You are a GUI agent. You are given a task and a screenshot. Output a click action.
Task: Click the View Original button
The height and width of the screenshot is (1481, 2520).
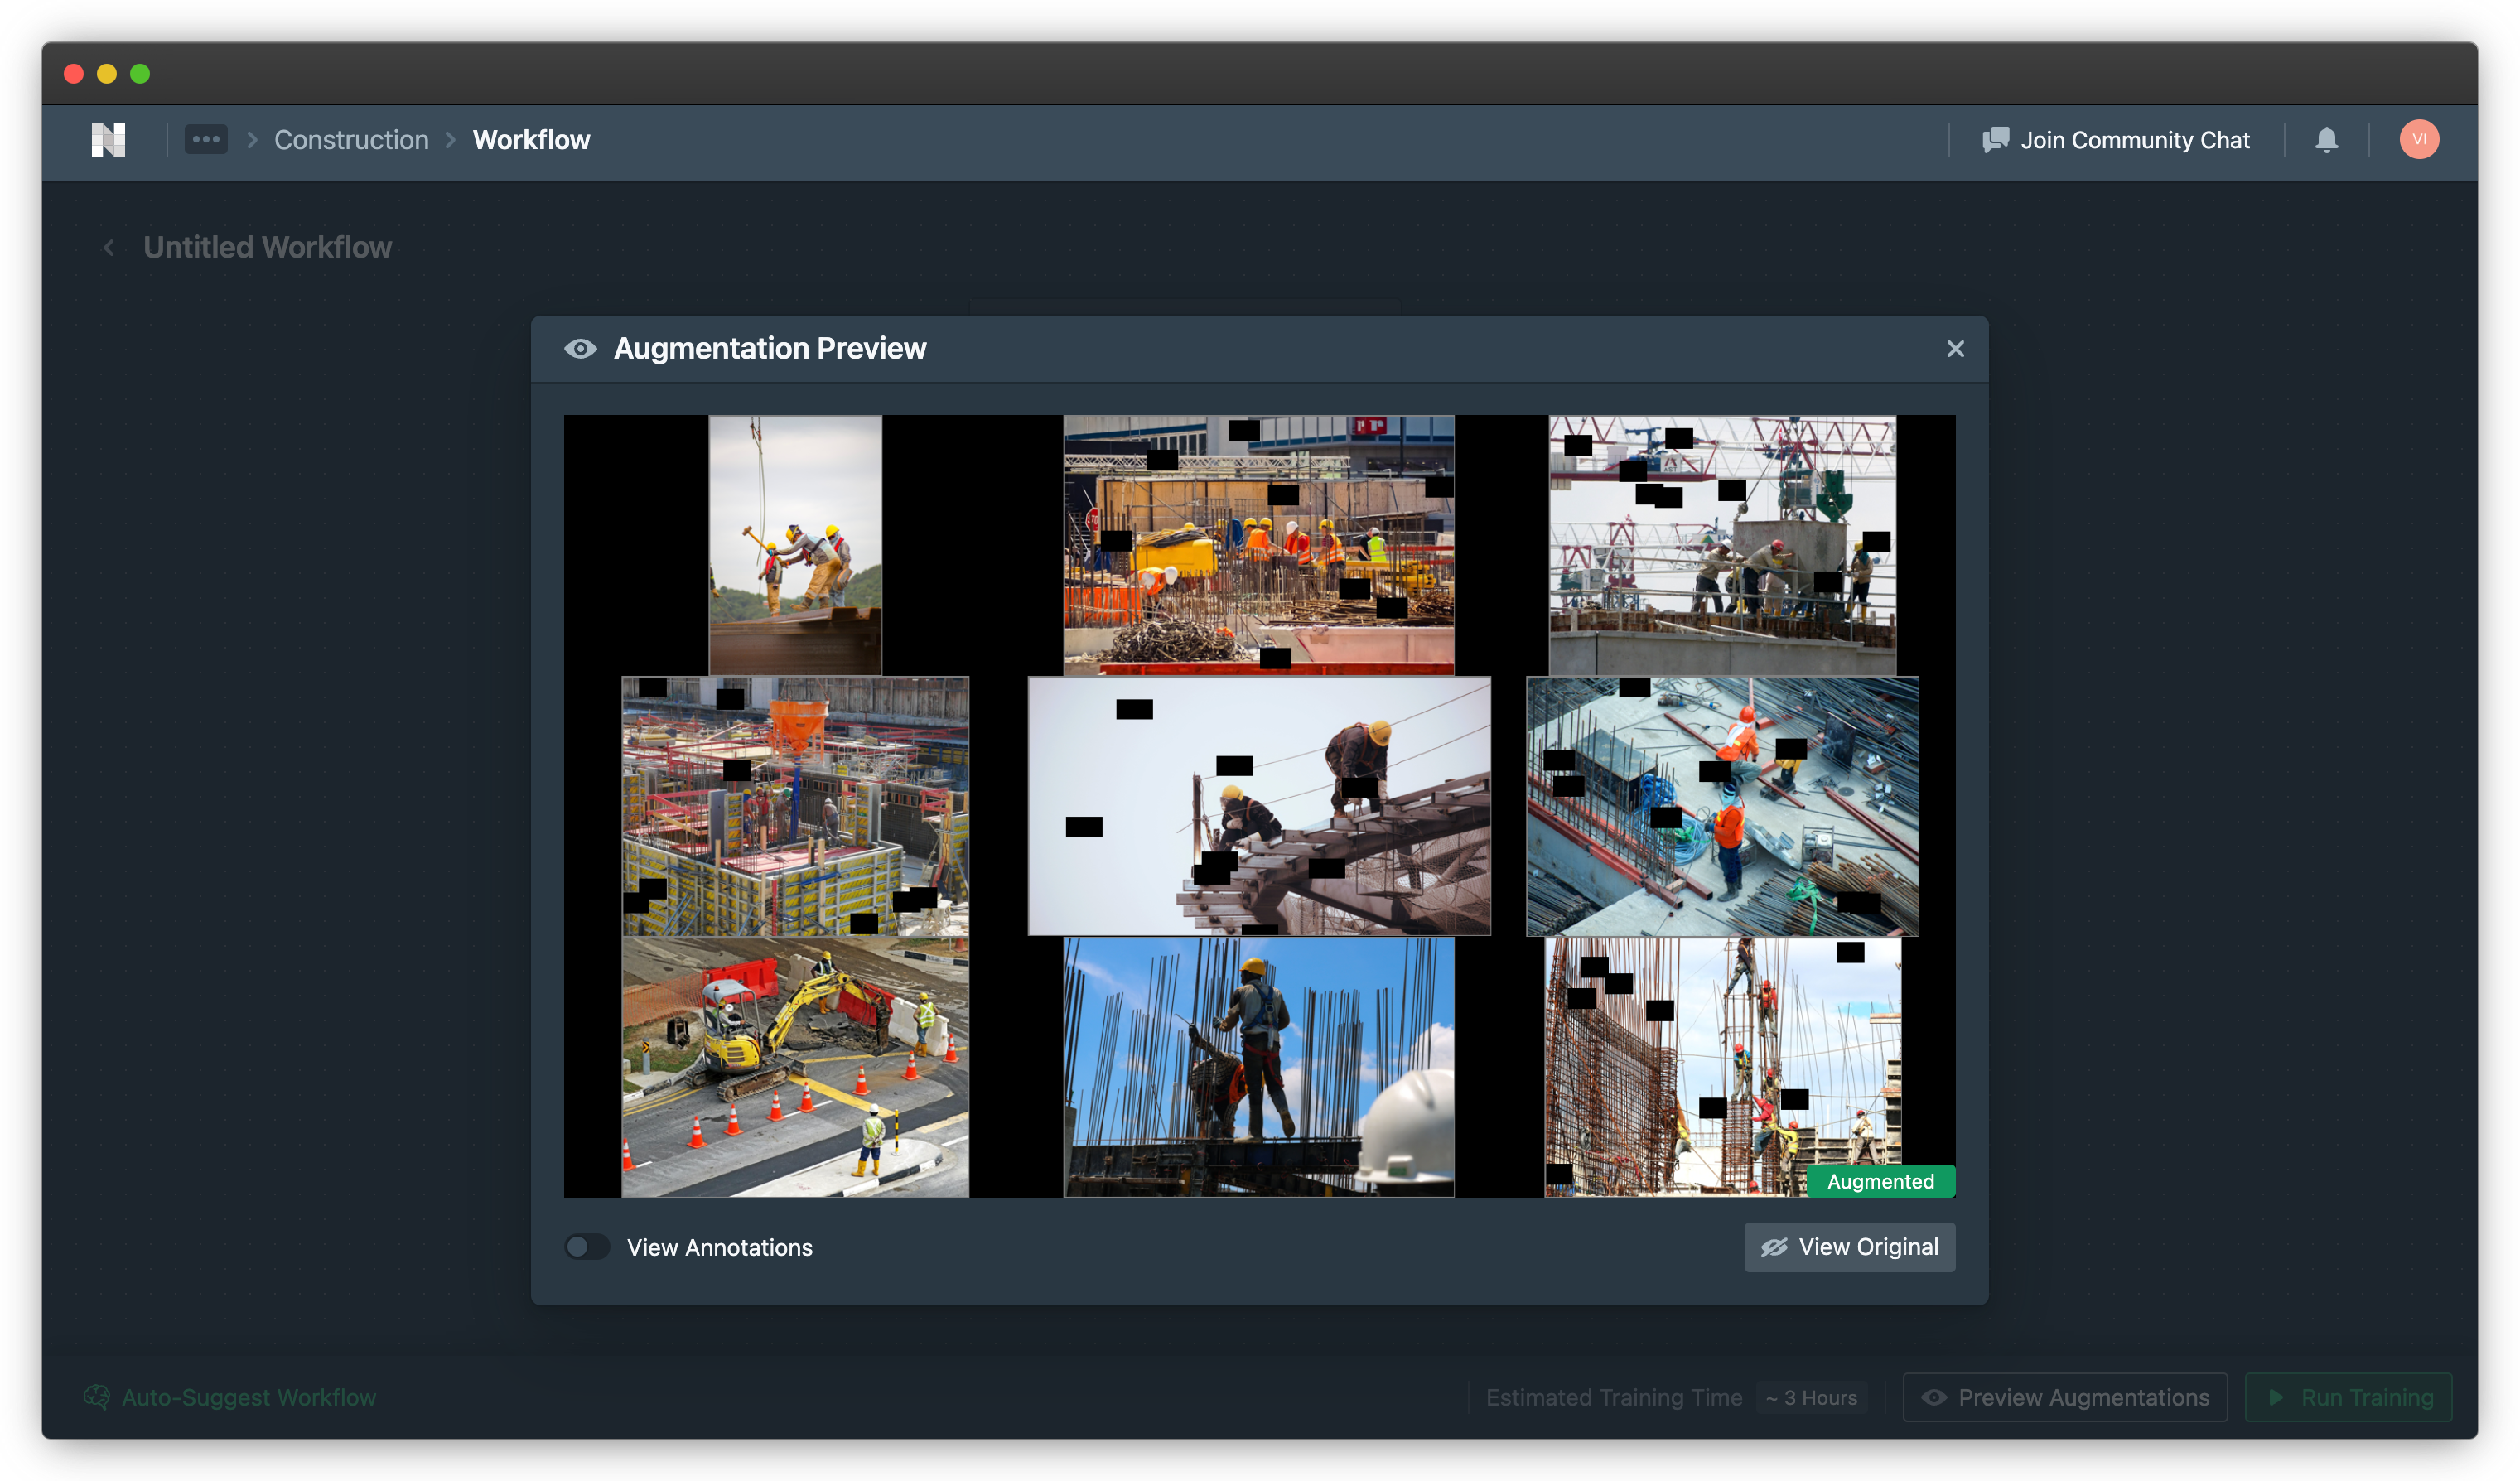click(1849, 1247)
